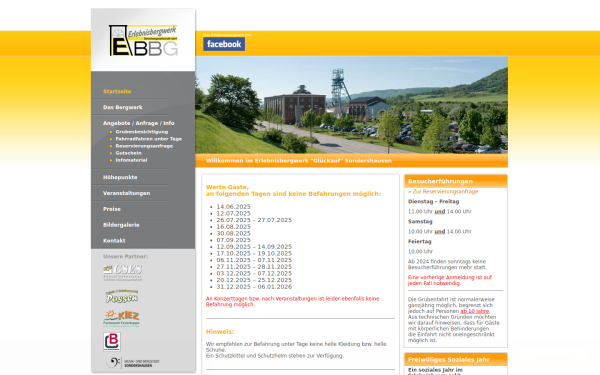Select the date 07.09.2025 entry
Image resolution: width=600 pixels, height=375 pixels.
coord(233,240)
